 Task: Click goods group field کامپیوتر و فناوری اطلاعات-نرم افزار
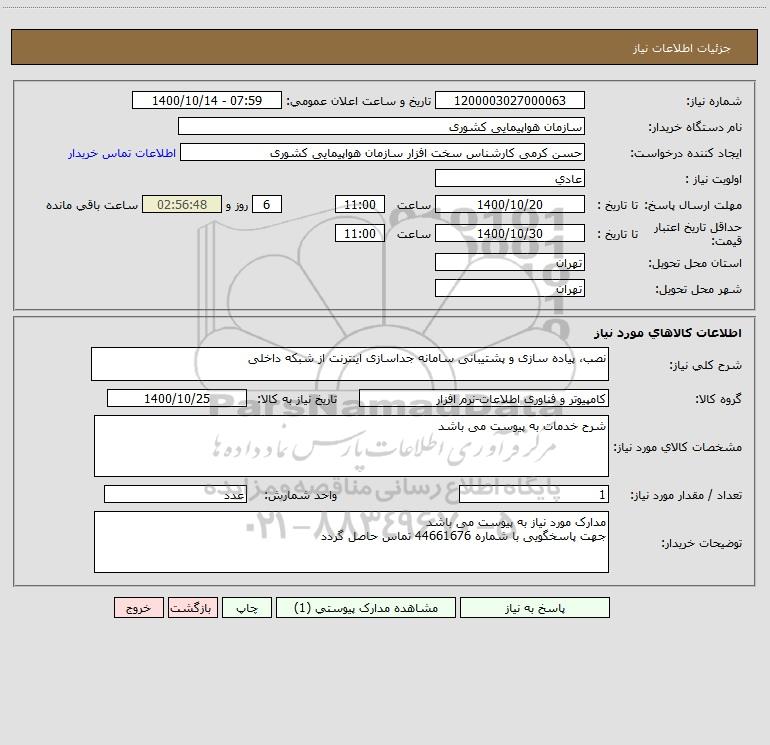[484, 398]
